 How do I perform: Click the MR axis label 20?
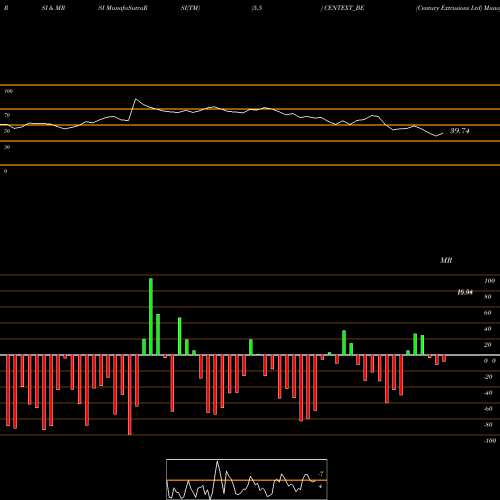(x=488, y=345)
